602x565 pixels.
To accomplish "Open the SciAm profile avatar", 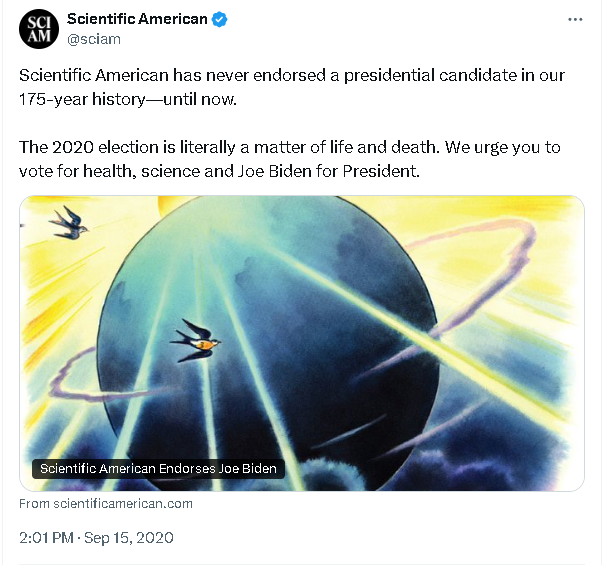I will tap(38, 27).
